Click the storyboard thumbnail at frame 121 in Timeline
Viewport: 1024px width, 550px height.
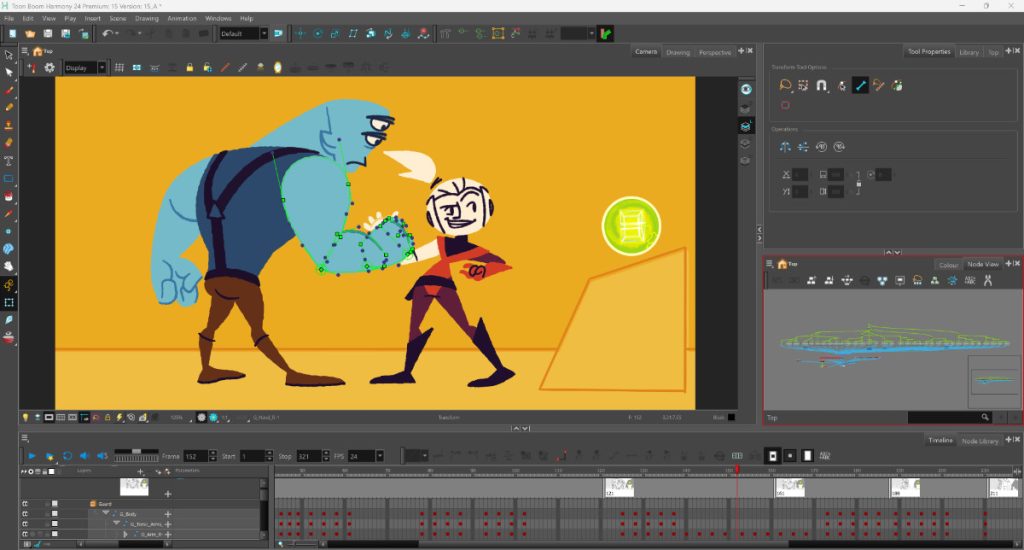(619, 487)
